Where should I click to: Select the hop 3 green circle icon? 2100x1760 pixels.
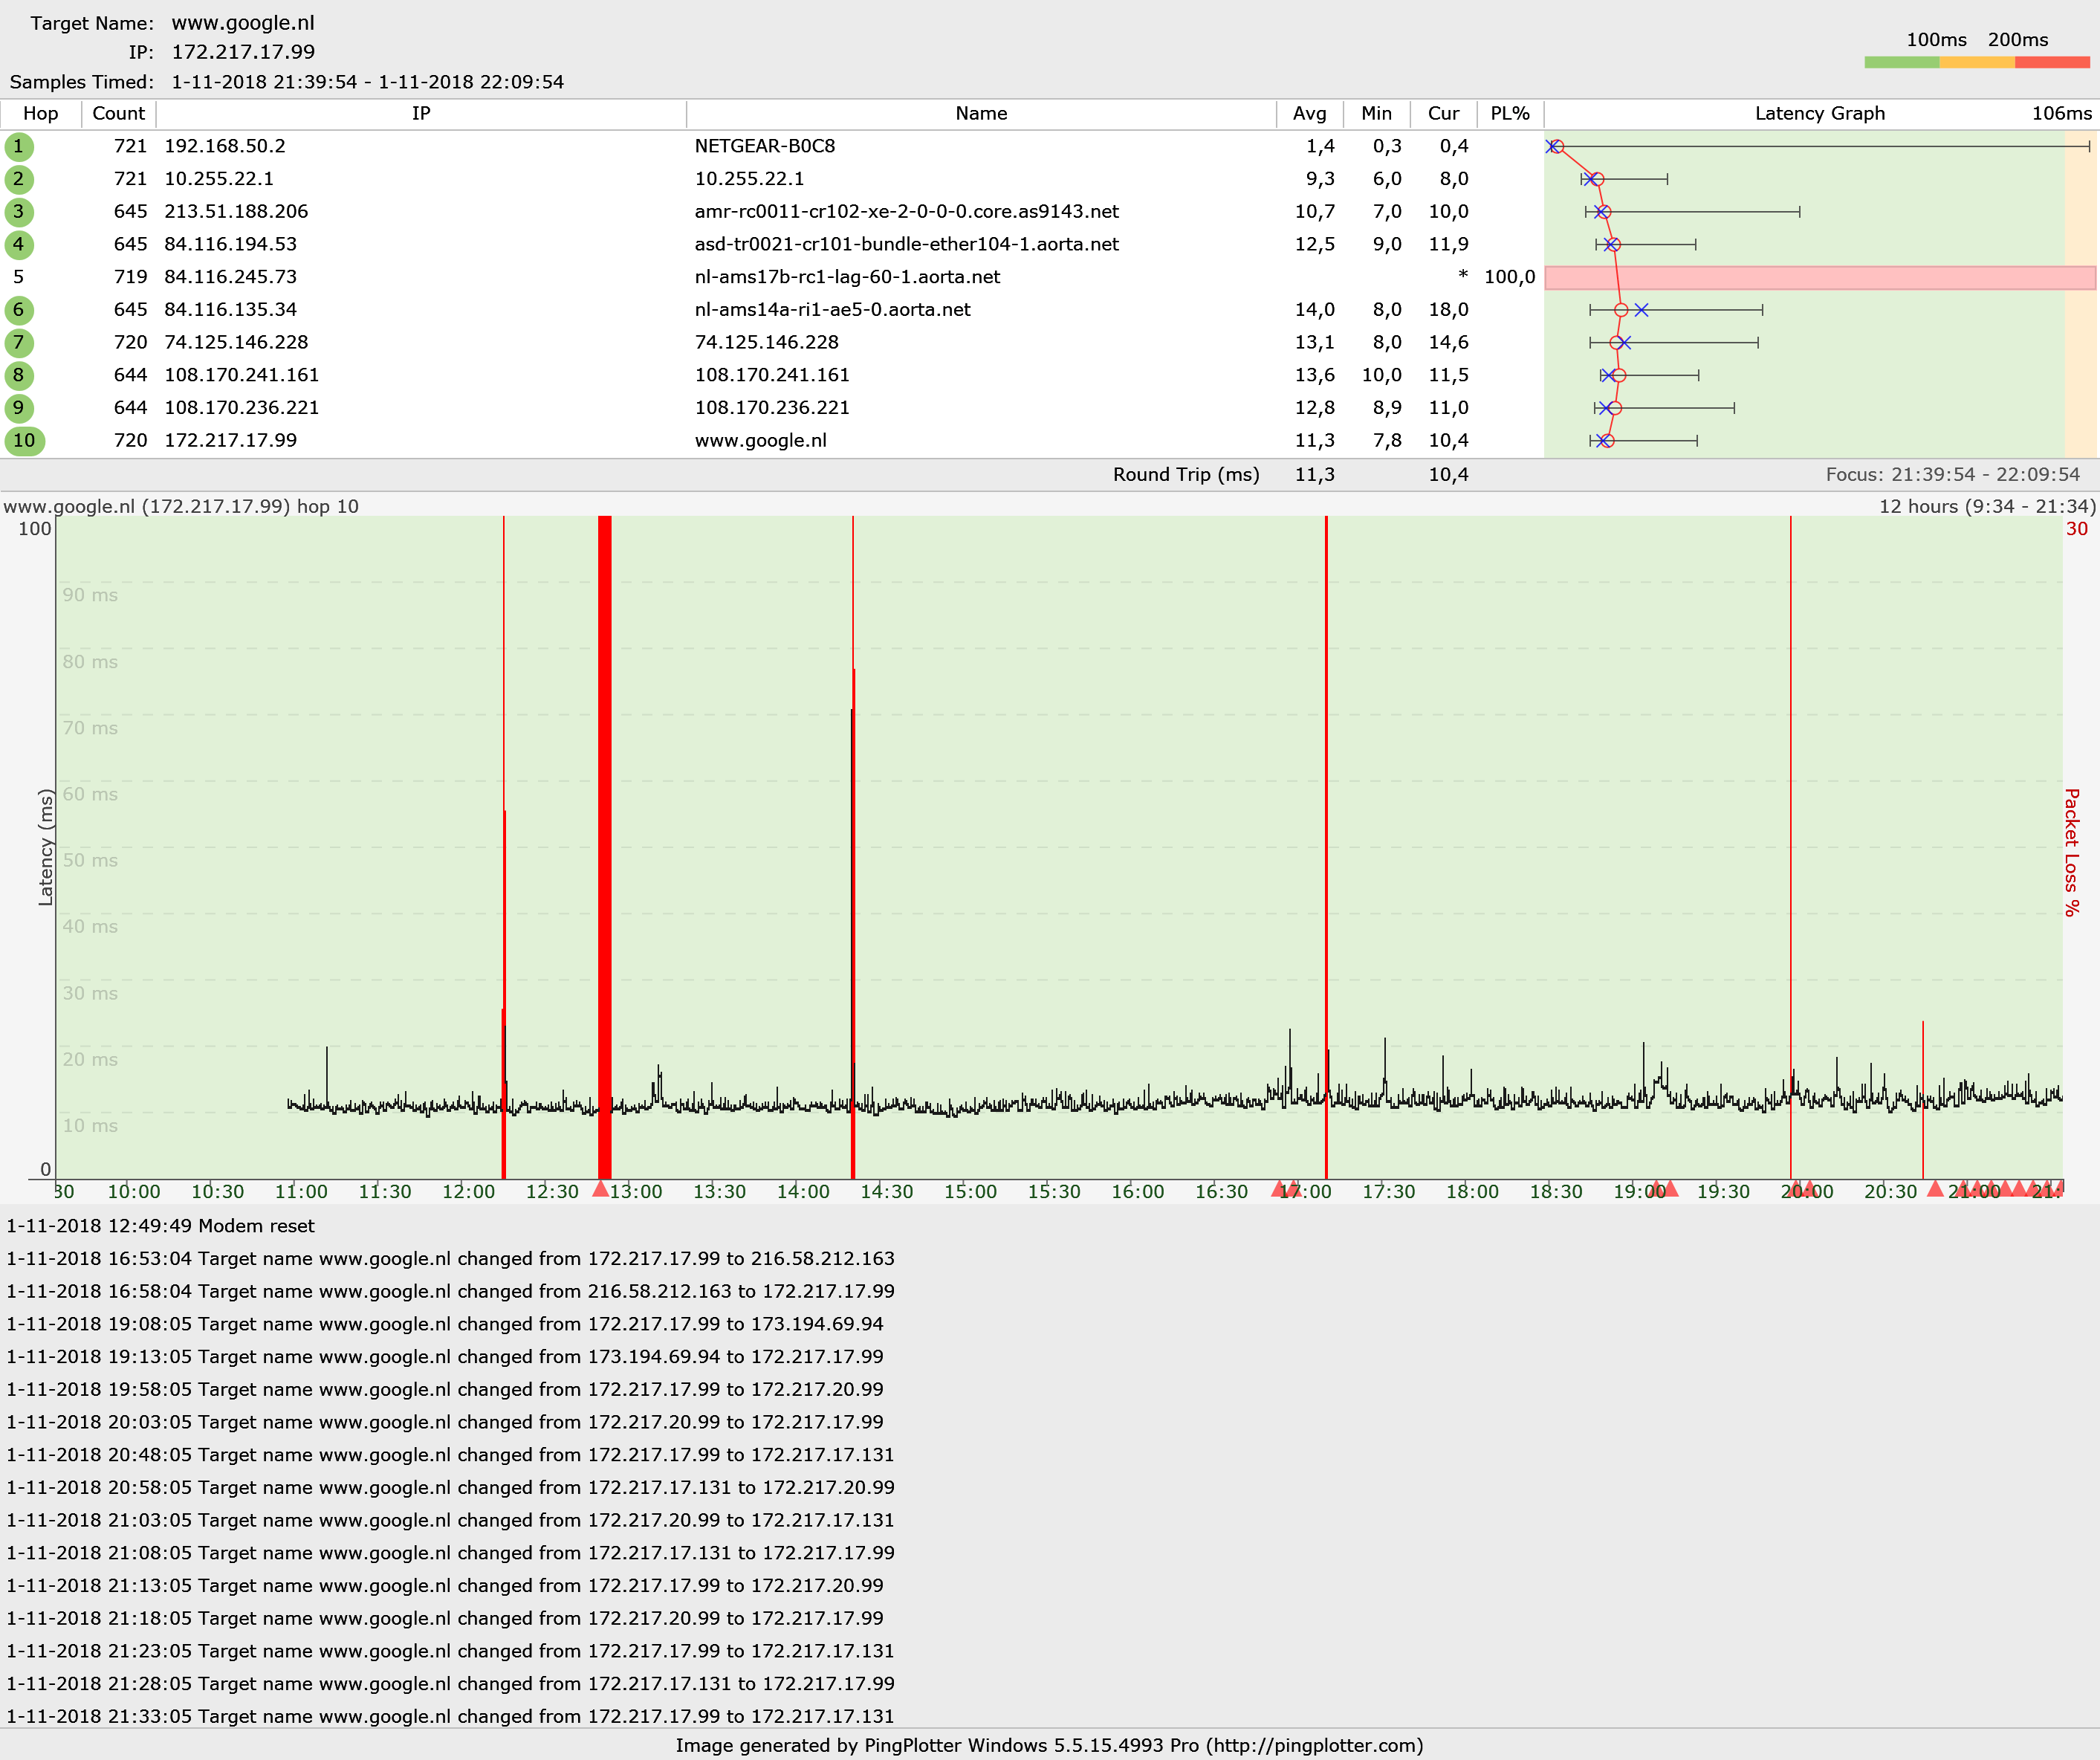[19, 212]
